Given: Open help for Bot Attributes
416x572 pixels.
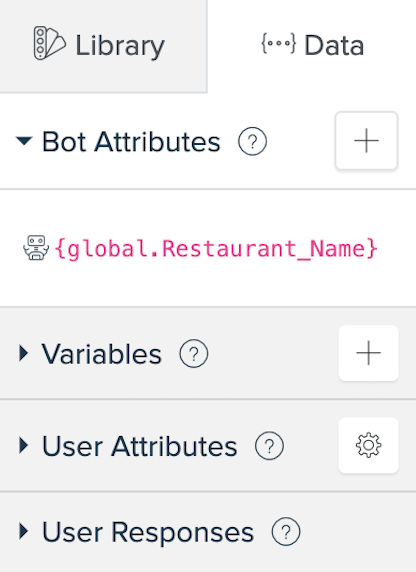Looking at the screenshot, I should point(253,141).
